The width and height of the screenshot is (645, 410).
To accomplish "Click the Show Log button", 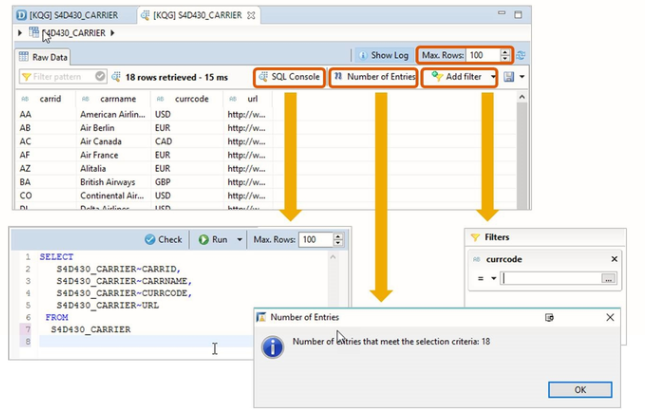I will coord(384,55).
